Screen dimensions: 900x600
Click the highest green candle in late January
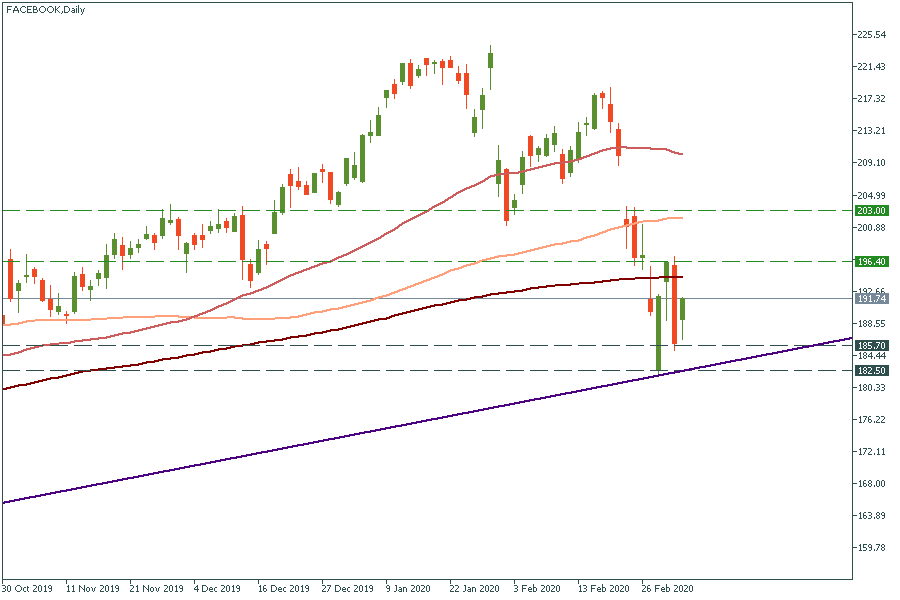point(491,57)
